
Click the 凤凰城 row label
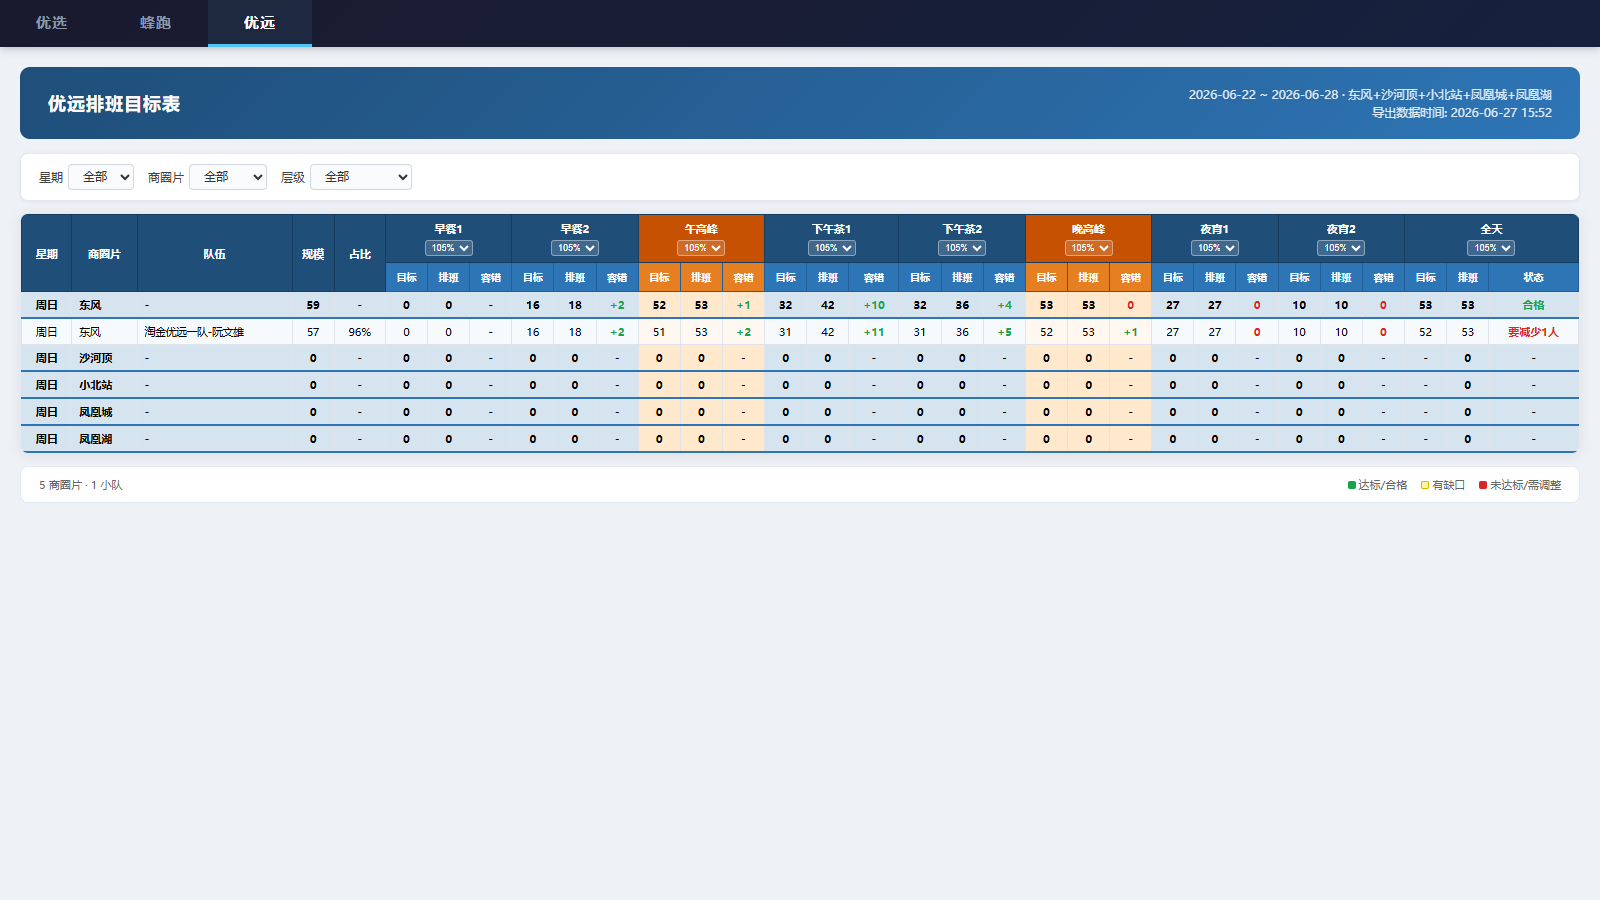[96, 412]
